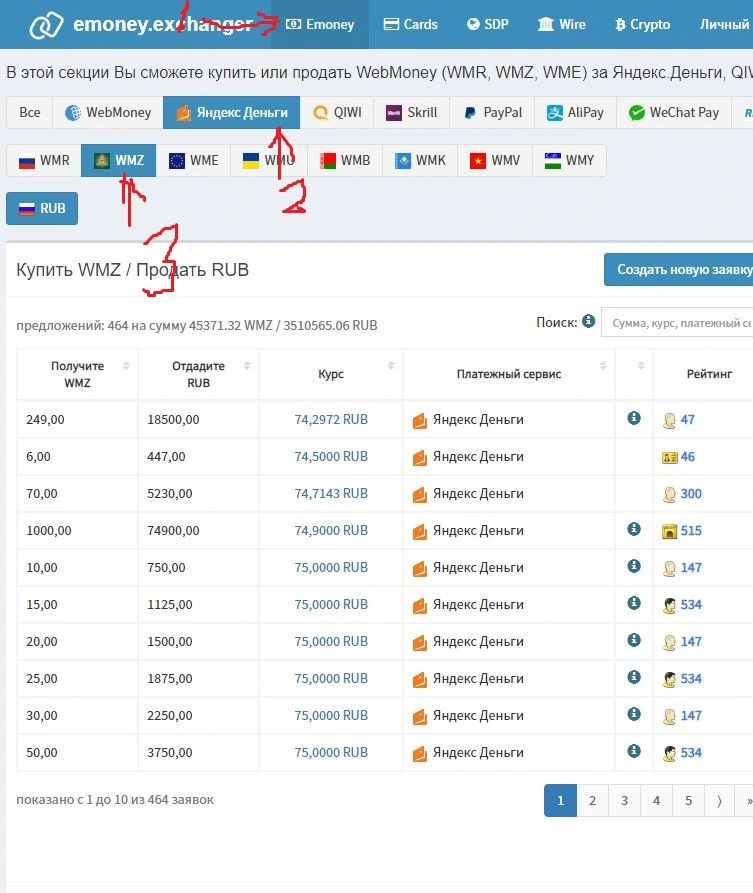Go to the next page with the arrow
The width and height of the screenshot is (753, 893).
coord(720,801)
